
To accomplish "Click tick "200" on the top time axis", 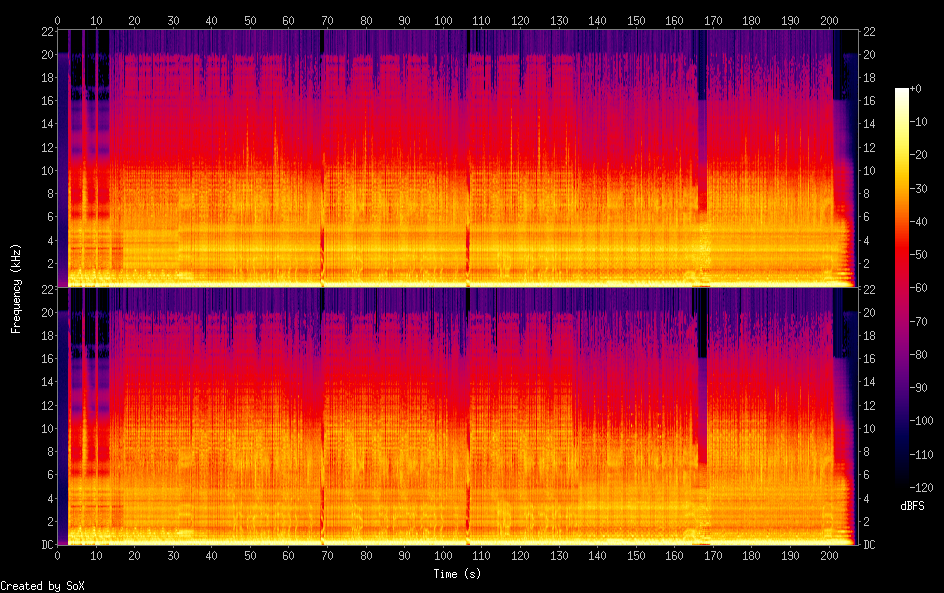I will tap(829, 20).
